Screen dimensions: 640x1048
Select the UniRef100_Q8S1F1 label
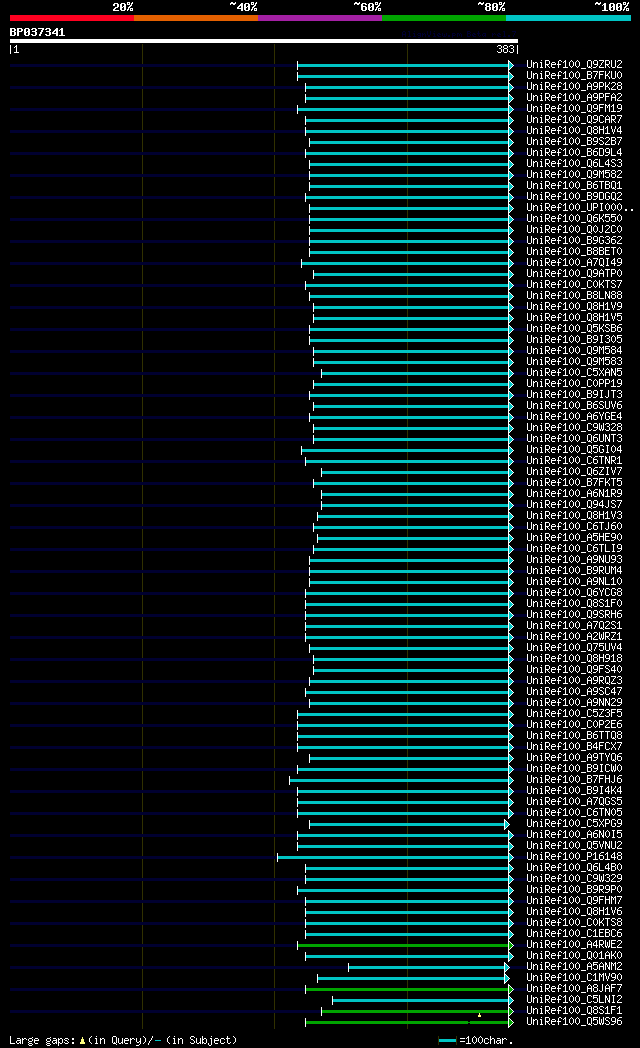(x=574, y=1011)
